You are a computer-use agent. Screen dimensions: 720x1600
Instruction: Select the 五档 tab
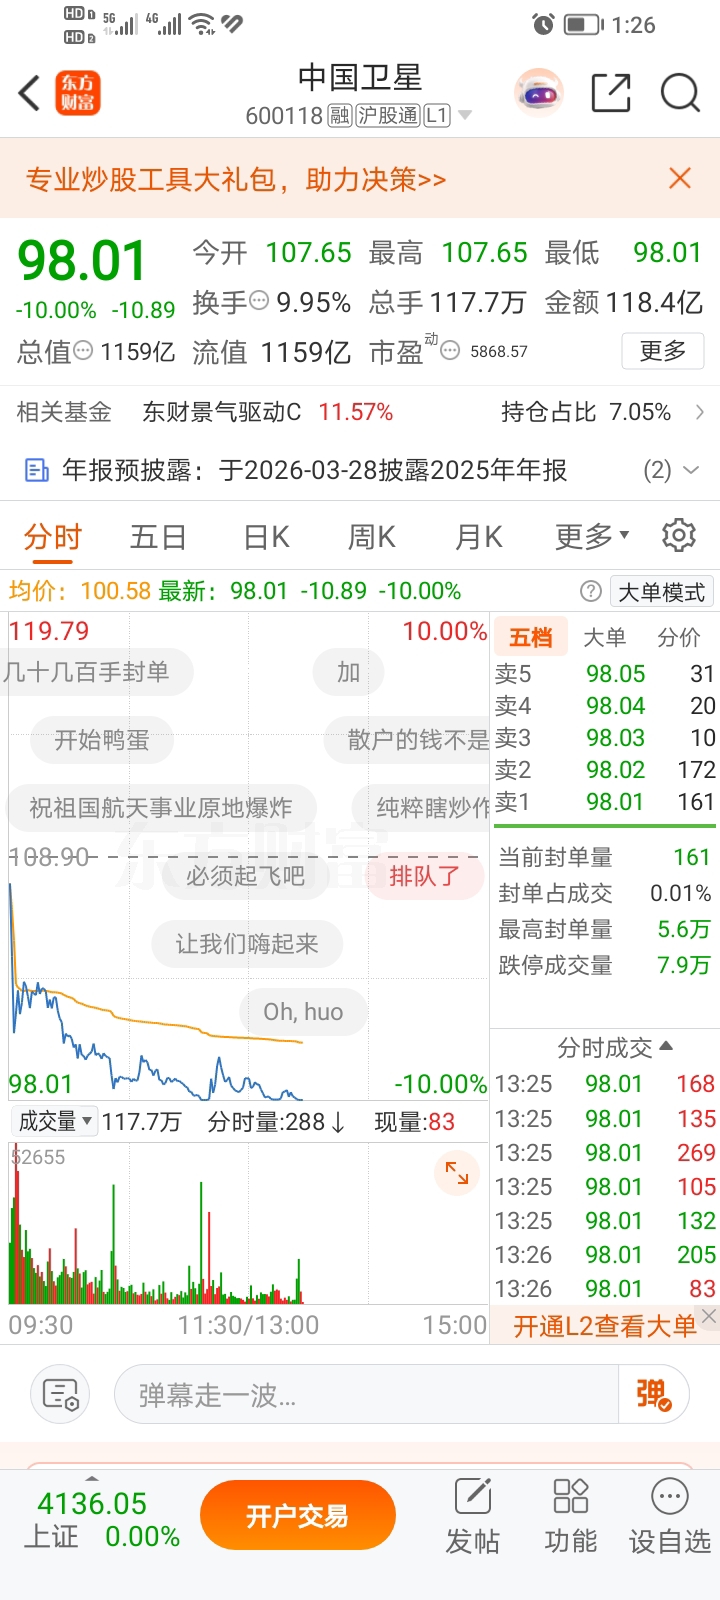click(x=531, y=637)
